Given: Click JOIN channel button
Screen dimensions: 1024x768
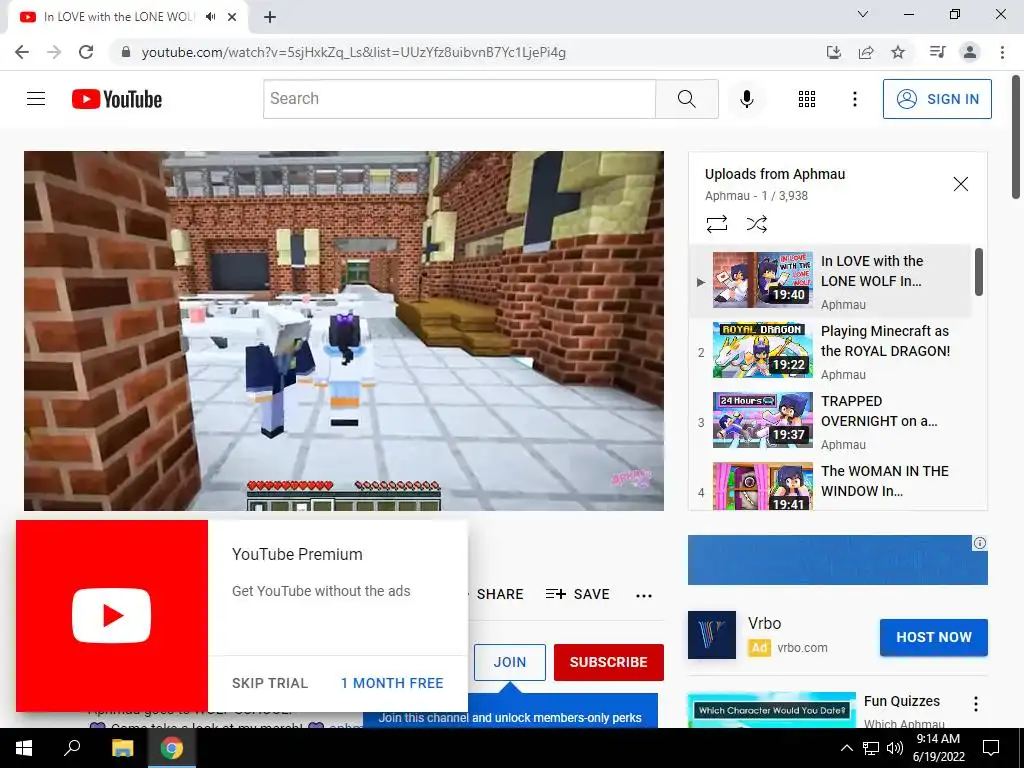Looking at the screenshot, I should pyautogui.click(x=509, y=662).
